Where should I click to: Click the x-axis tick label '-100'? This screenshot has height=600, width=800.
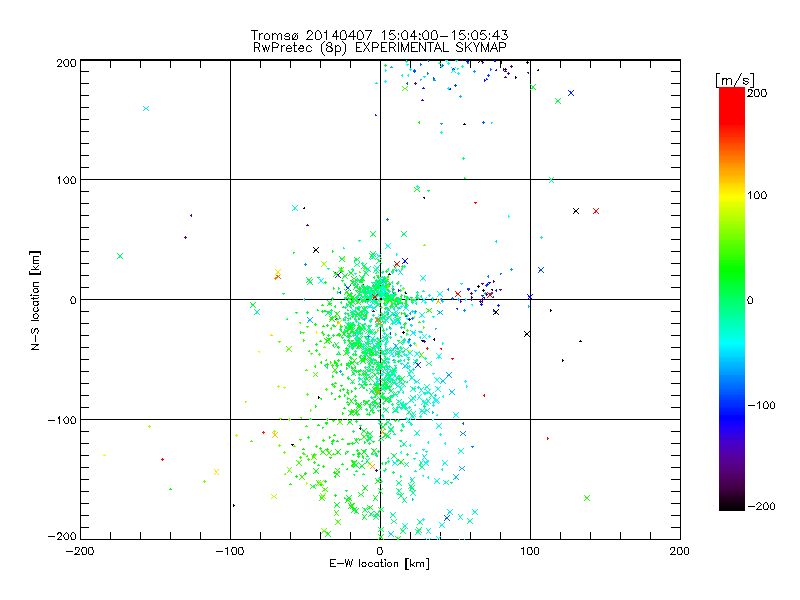[x=230, y=551]
